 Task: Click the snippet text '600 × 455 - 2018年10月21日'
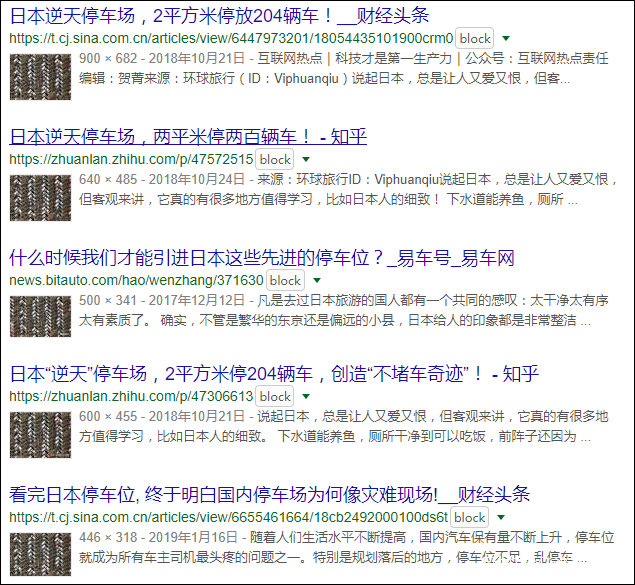(162, 416)
